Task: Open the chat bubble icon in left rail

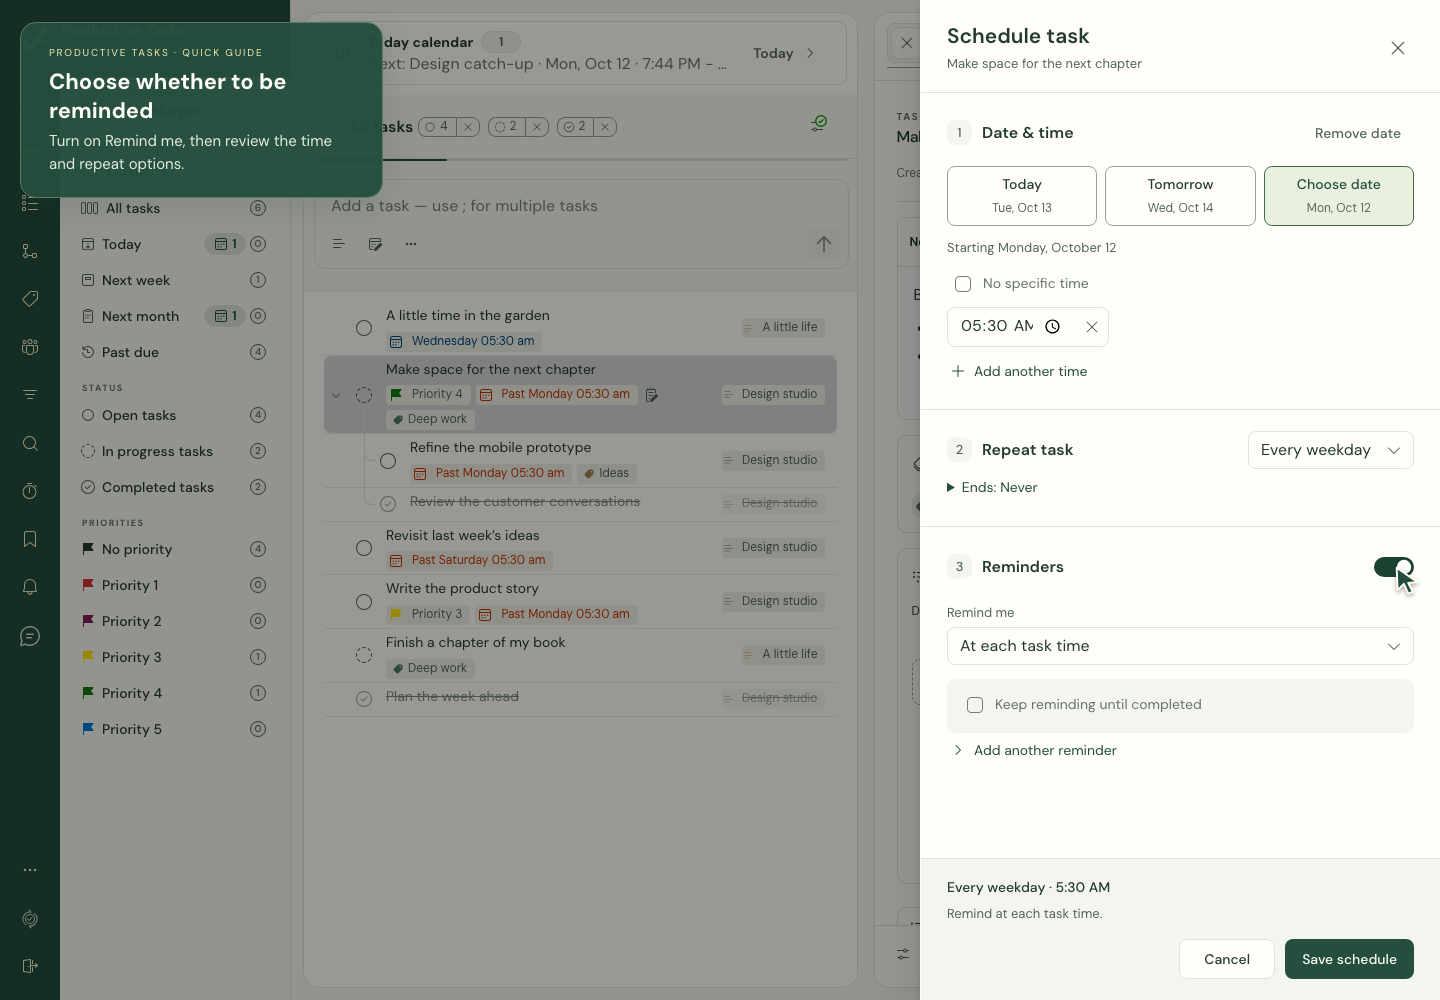Action: coord(30,636)
